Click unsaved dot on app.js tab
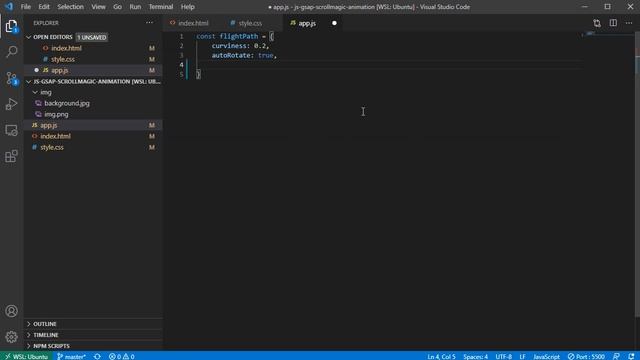This screenshot has width=640, height=360. tap(334, 23)
